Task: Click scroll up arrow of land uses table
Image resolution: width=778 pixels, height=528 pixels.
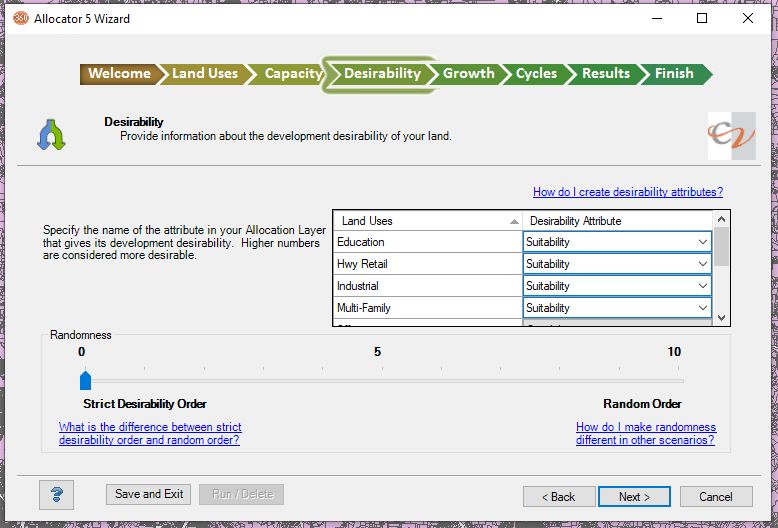Action: [x=721, y=219]
